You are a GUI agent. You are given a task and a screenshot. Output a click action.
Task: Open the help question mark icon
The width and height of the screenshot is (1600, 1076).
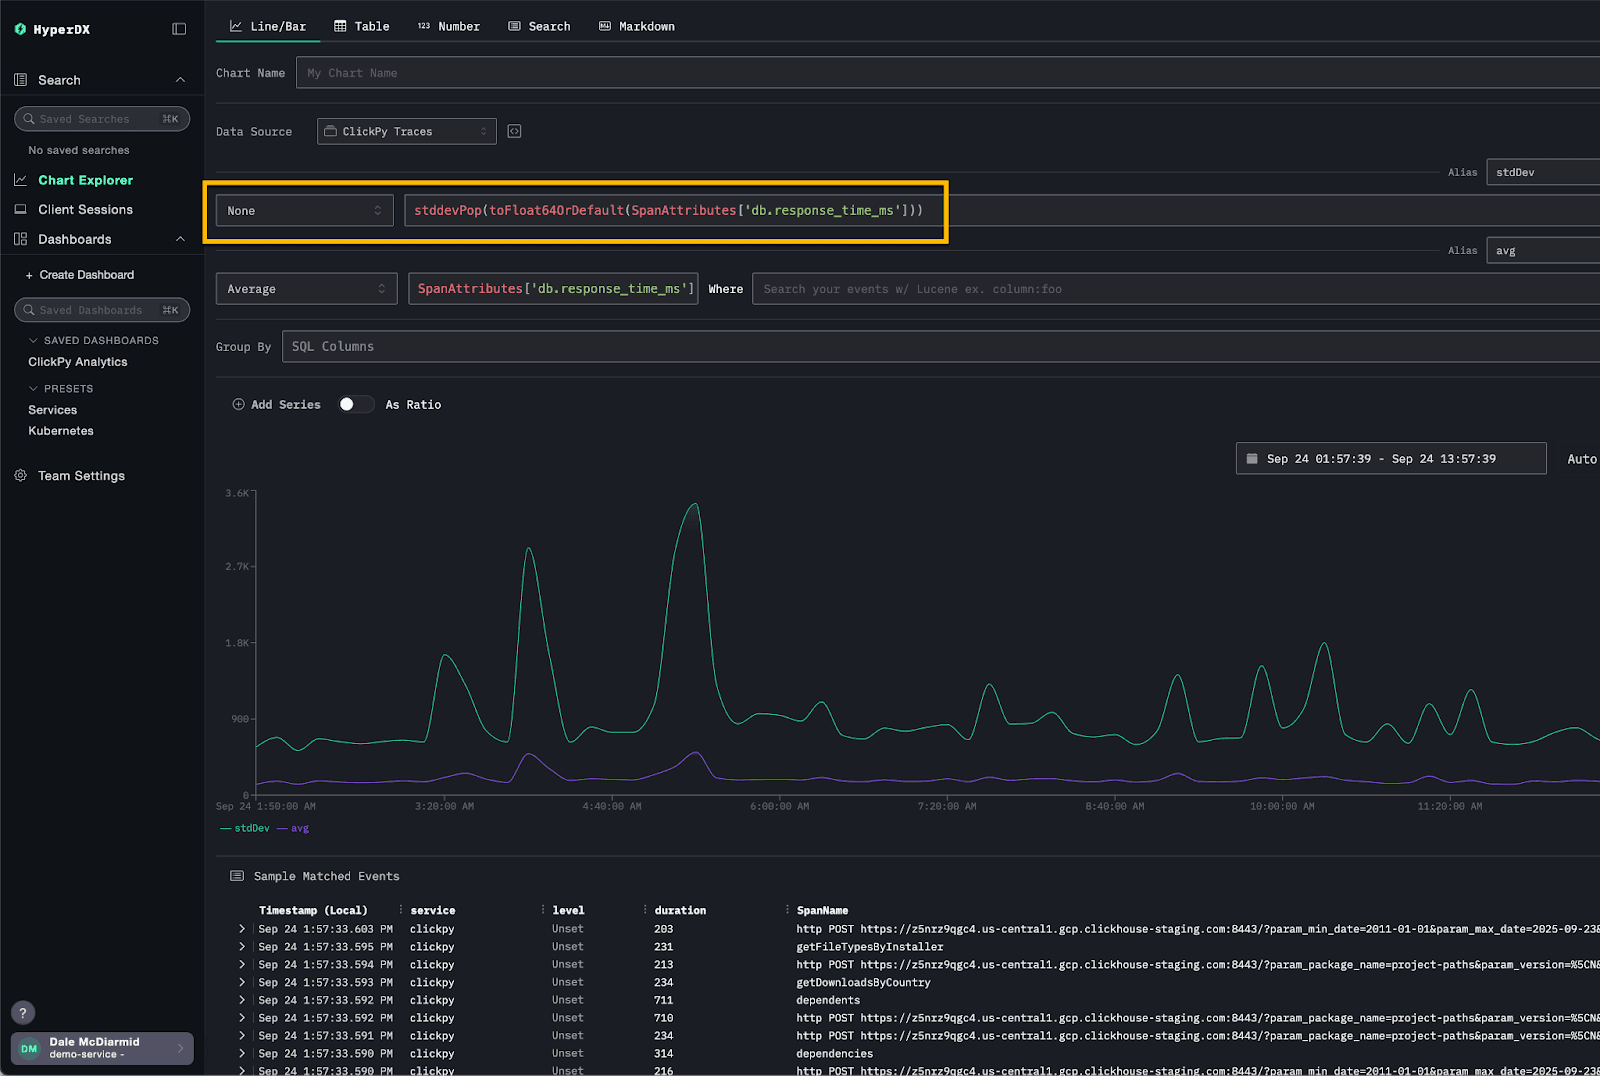point(23,1013)
